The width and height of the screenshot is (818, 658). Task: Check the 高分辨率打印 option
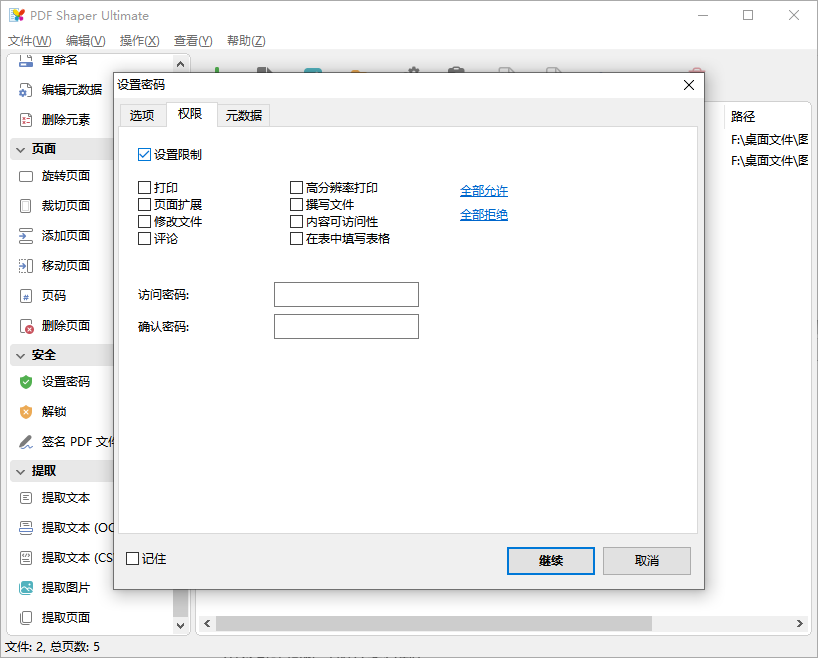[x=295, y=187]
